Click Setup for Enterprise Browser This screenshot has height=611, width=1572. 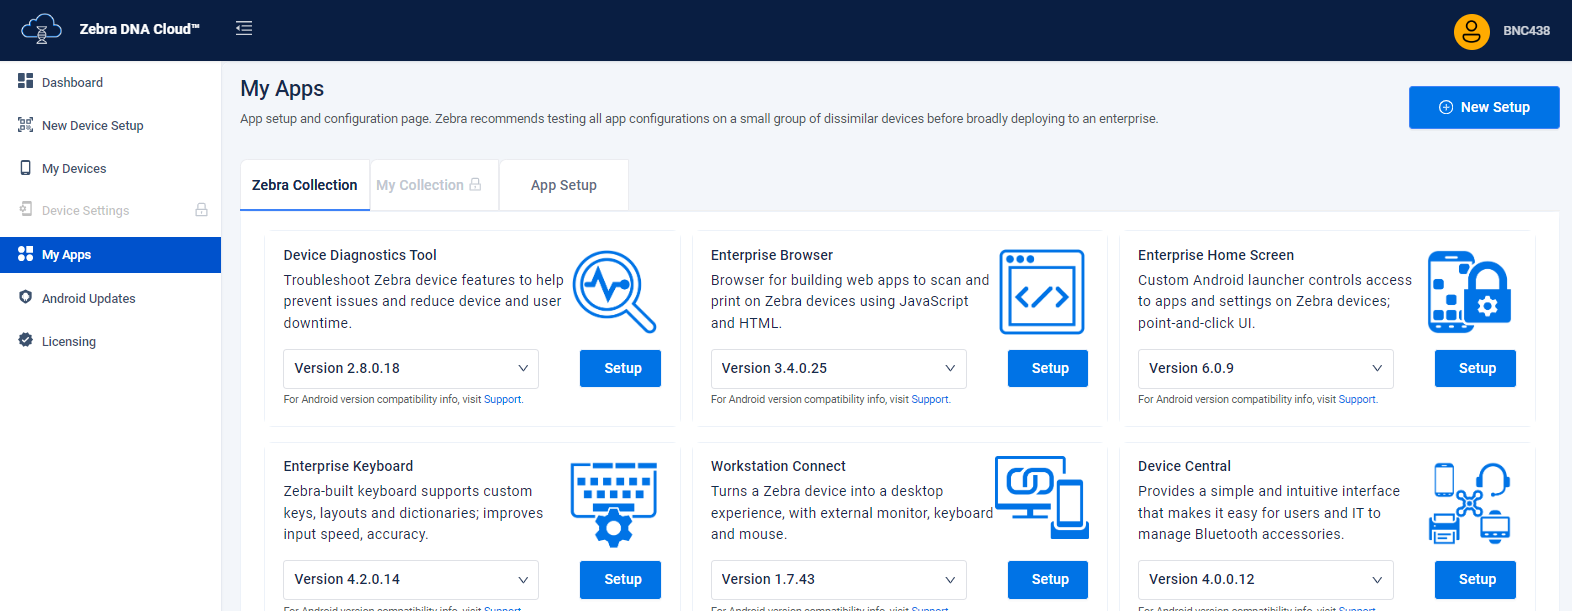tap(1047, 368)
